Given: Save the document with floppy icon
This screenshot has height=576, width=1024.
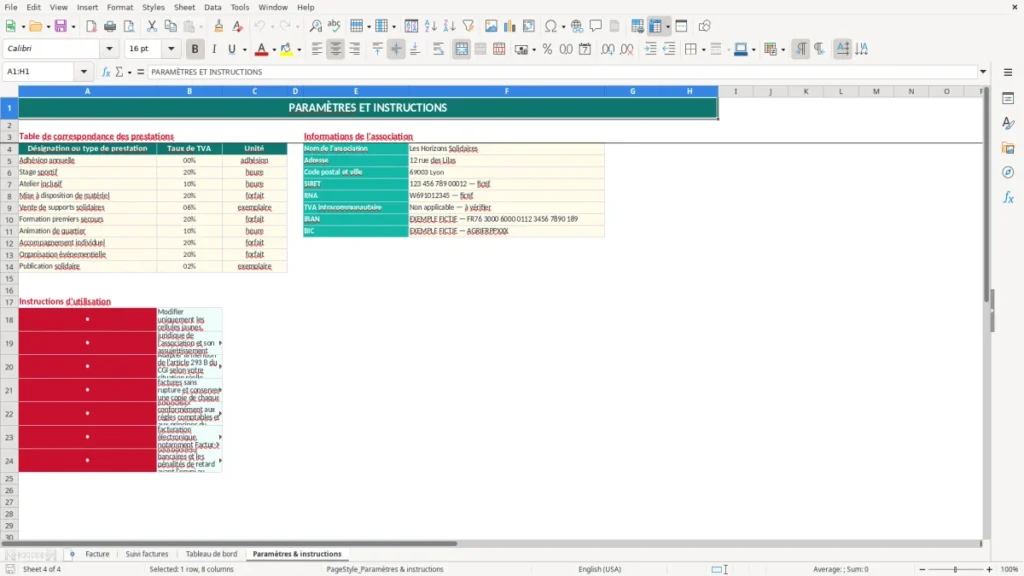Looking at the screenshot, I should pyautogui.click(x=61, y=26).
